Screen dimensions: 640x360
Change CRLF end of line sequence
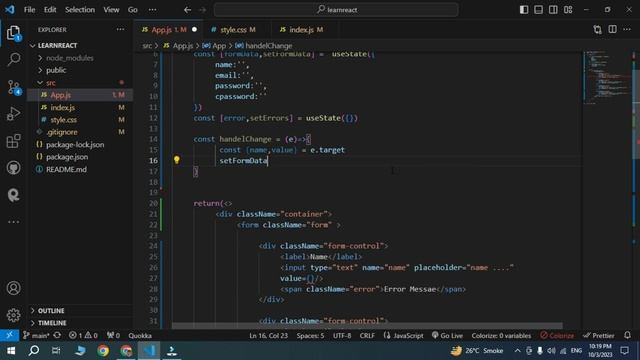point(367,336)
